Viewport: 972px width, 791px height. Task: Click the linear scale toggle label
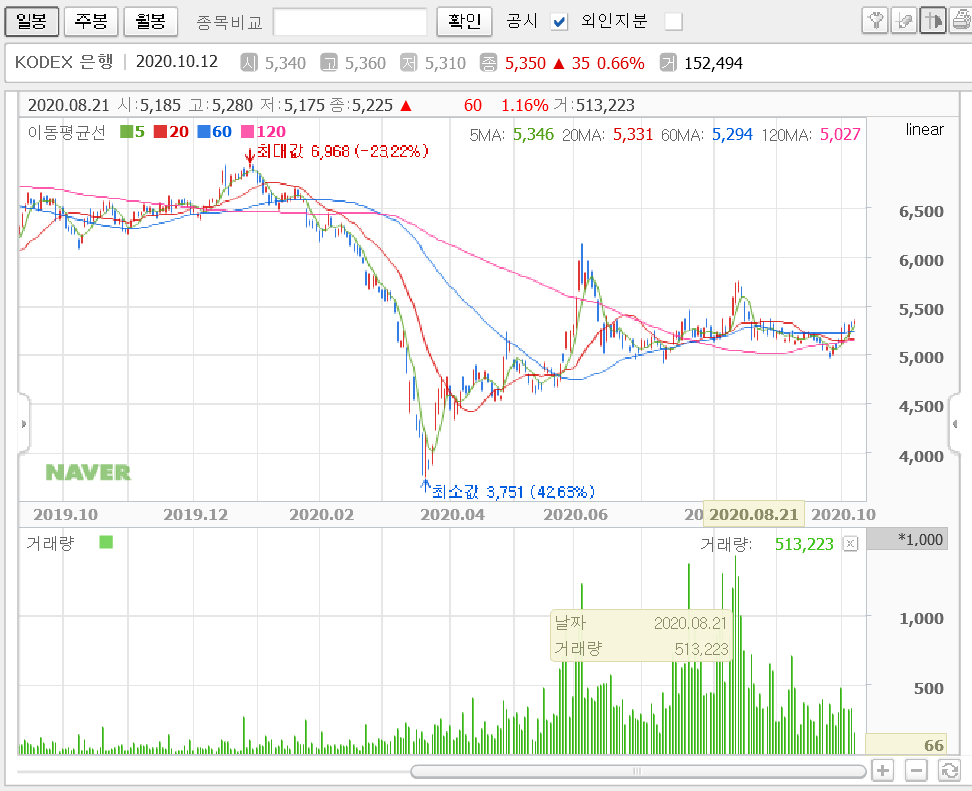924,130
